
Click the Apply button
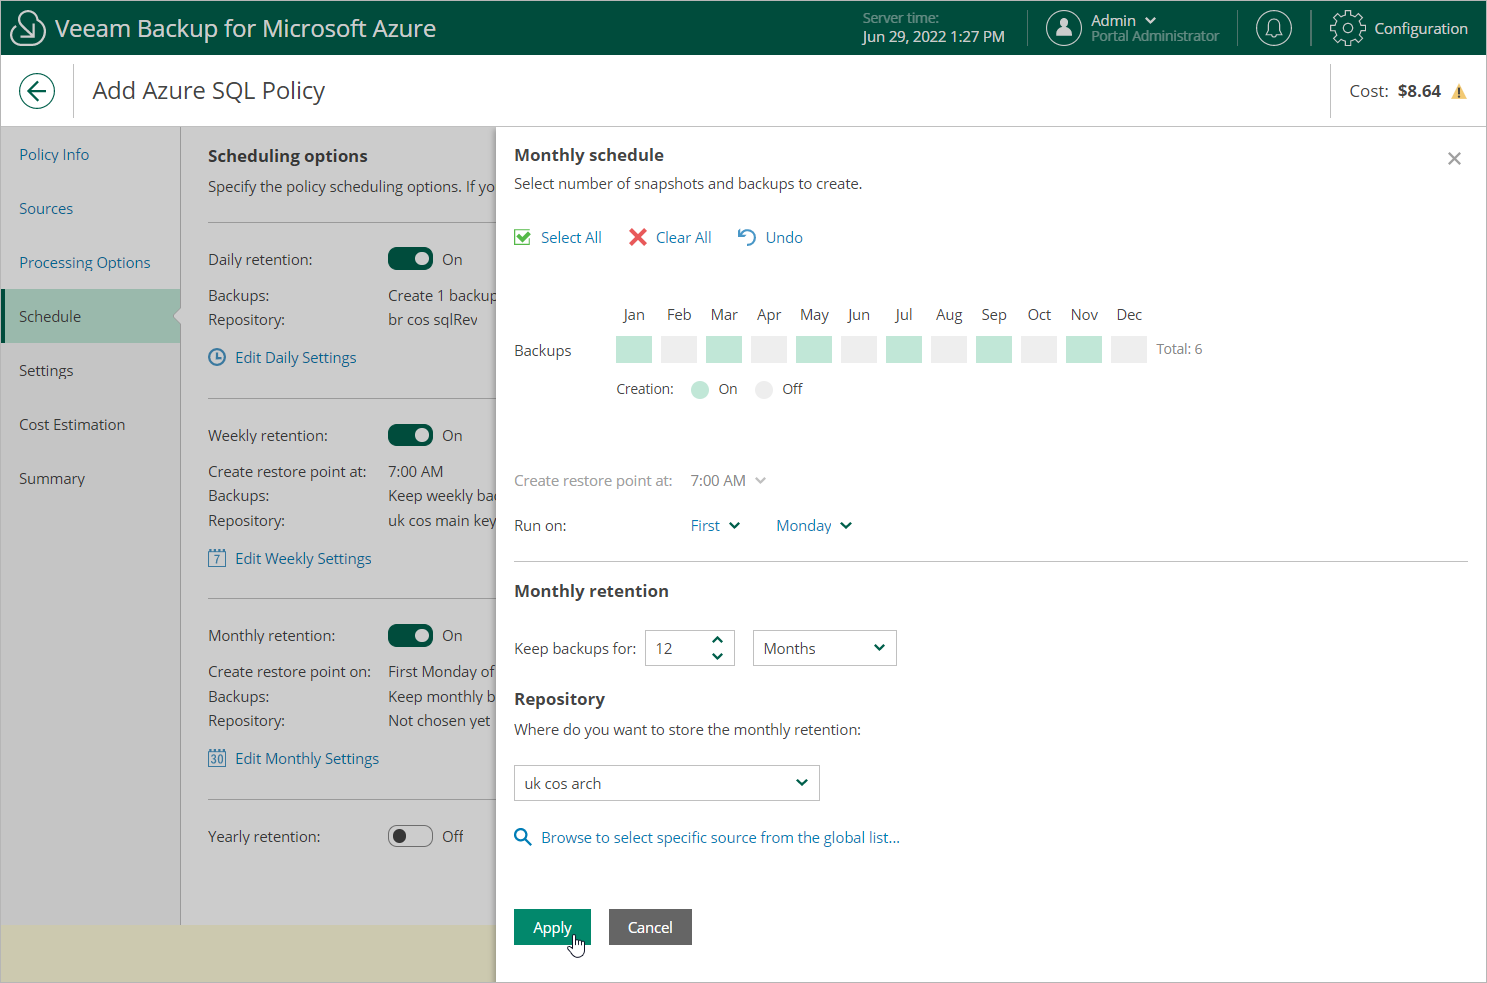(x=552, y=927)
